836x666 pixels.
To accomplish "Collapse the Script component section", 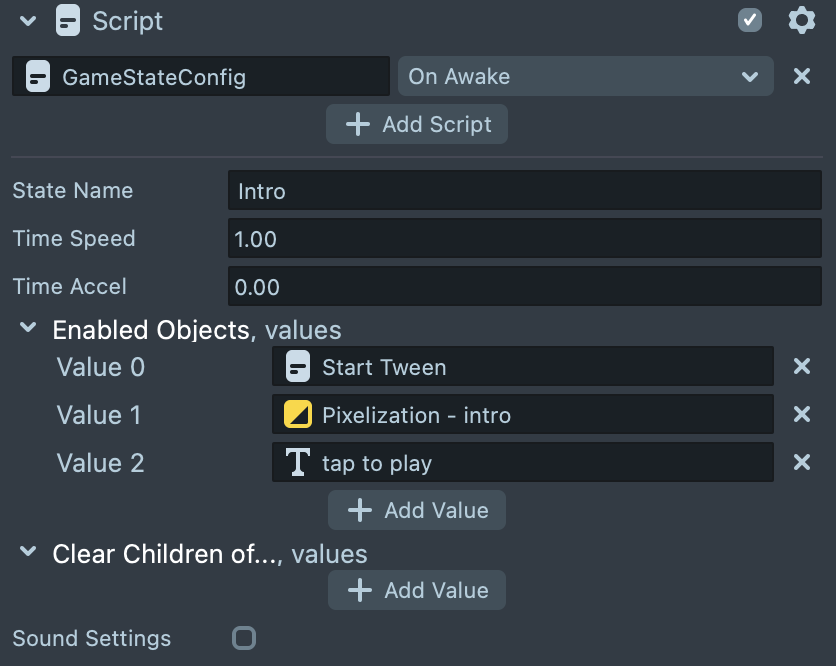I will click(x=28, y=21).
